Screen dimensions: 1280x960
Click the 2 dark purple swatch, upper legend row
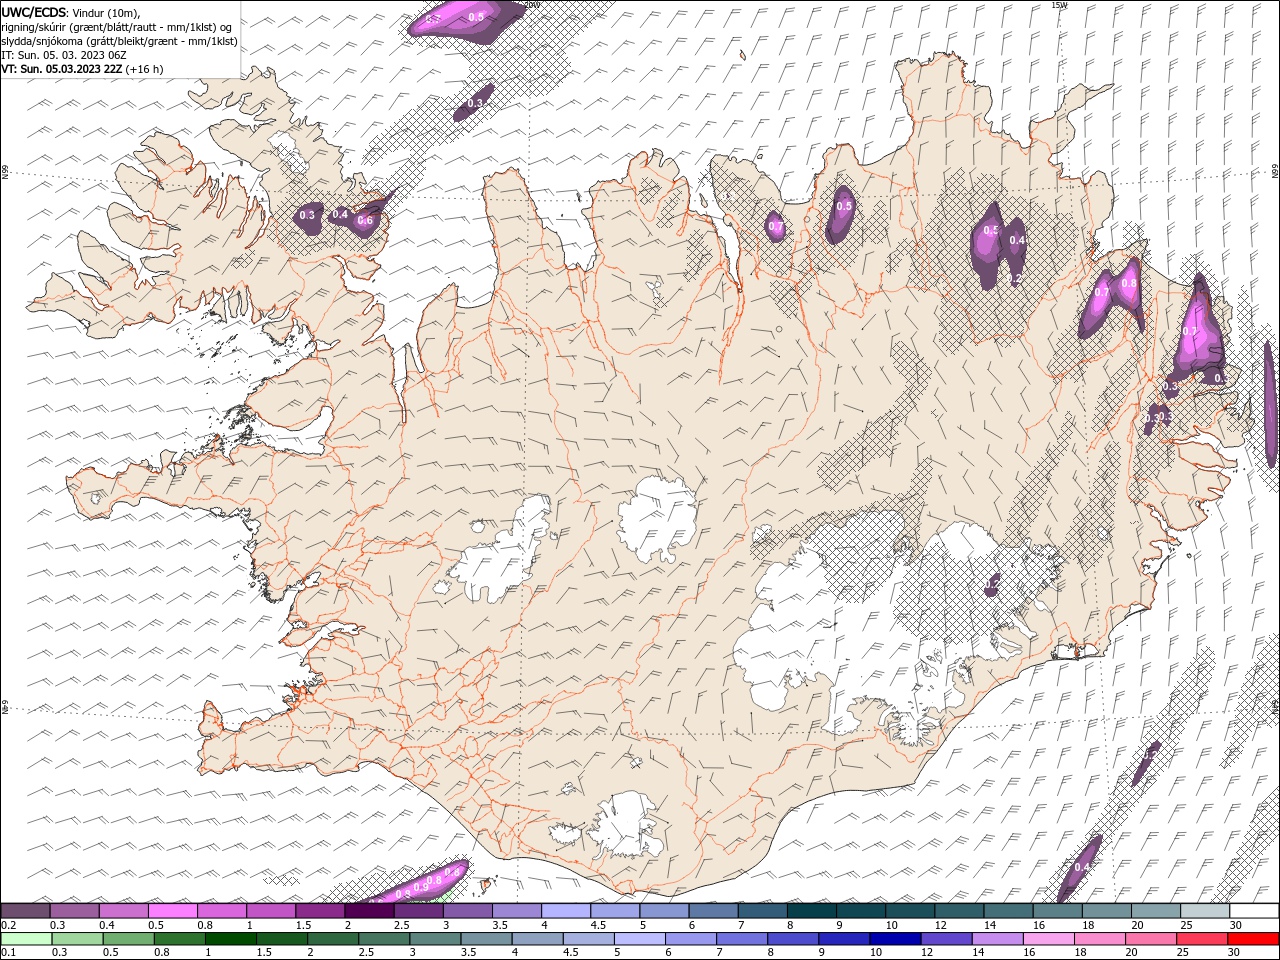pos(369,911)
